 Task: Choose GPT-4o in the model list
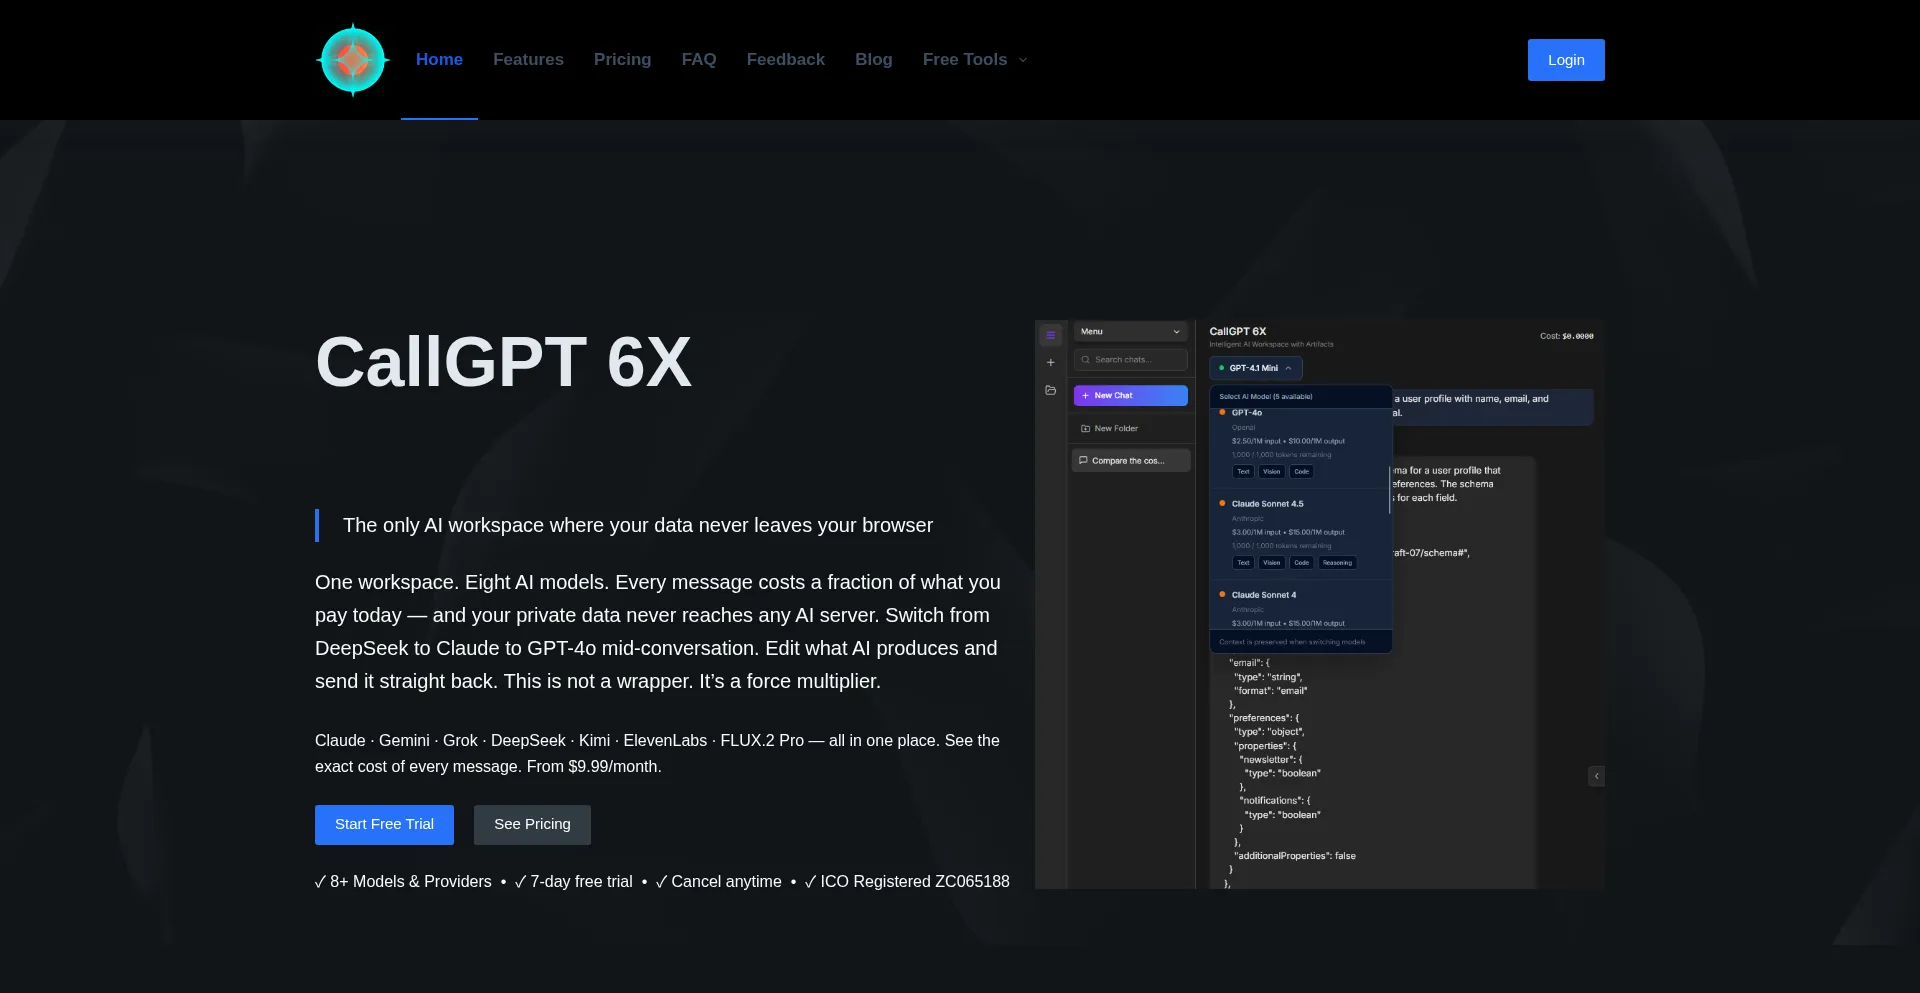[1300, 442]
